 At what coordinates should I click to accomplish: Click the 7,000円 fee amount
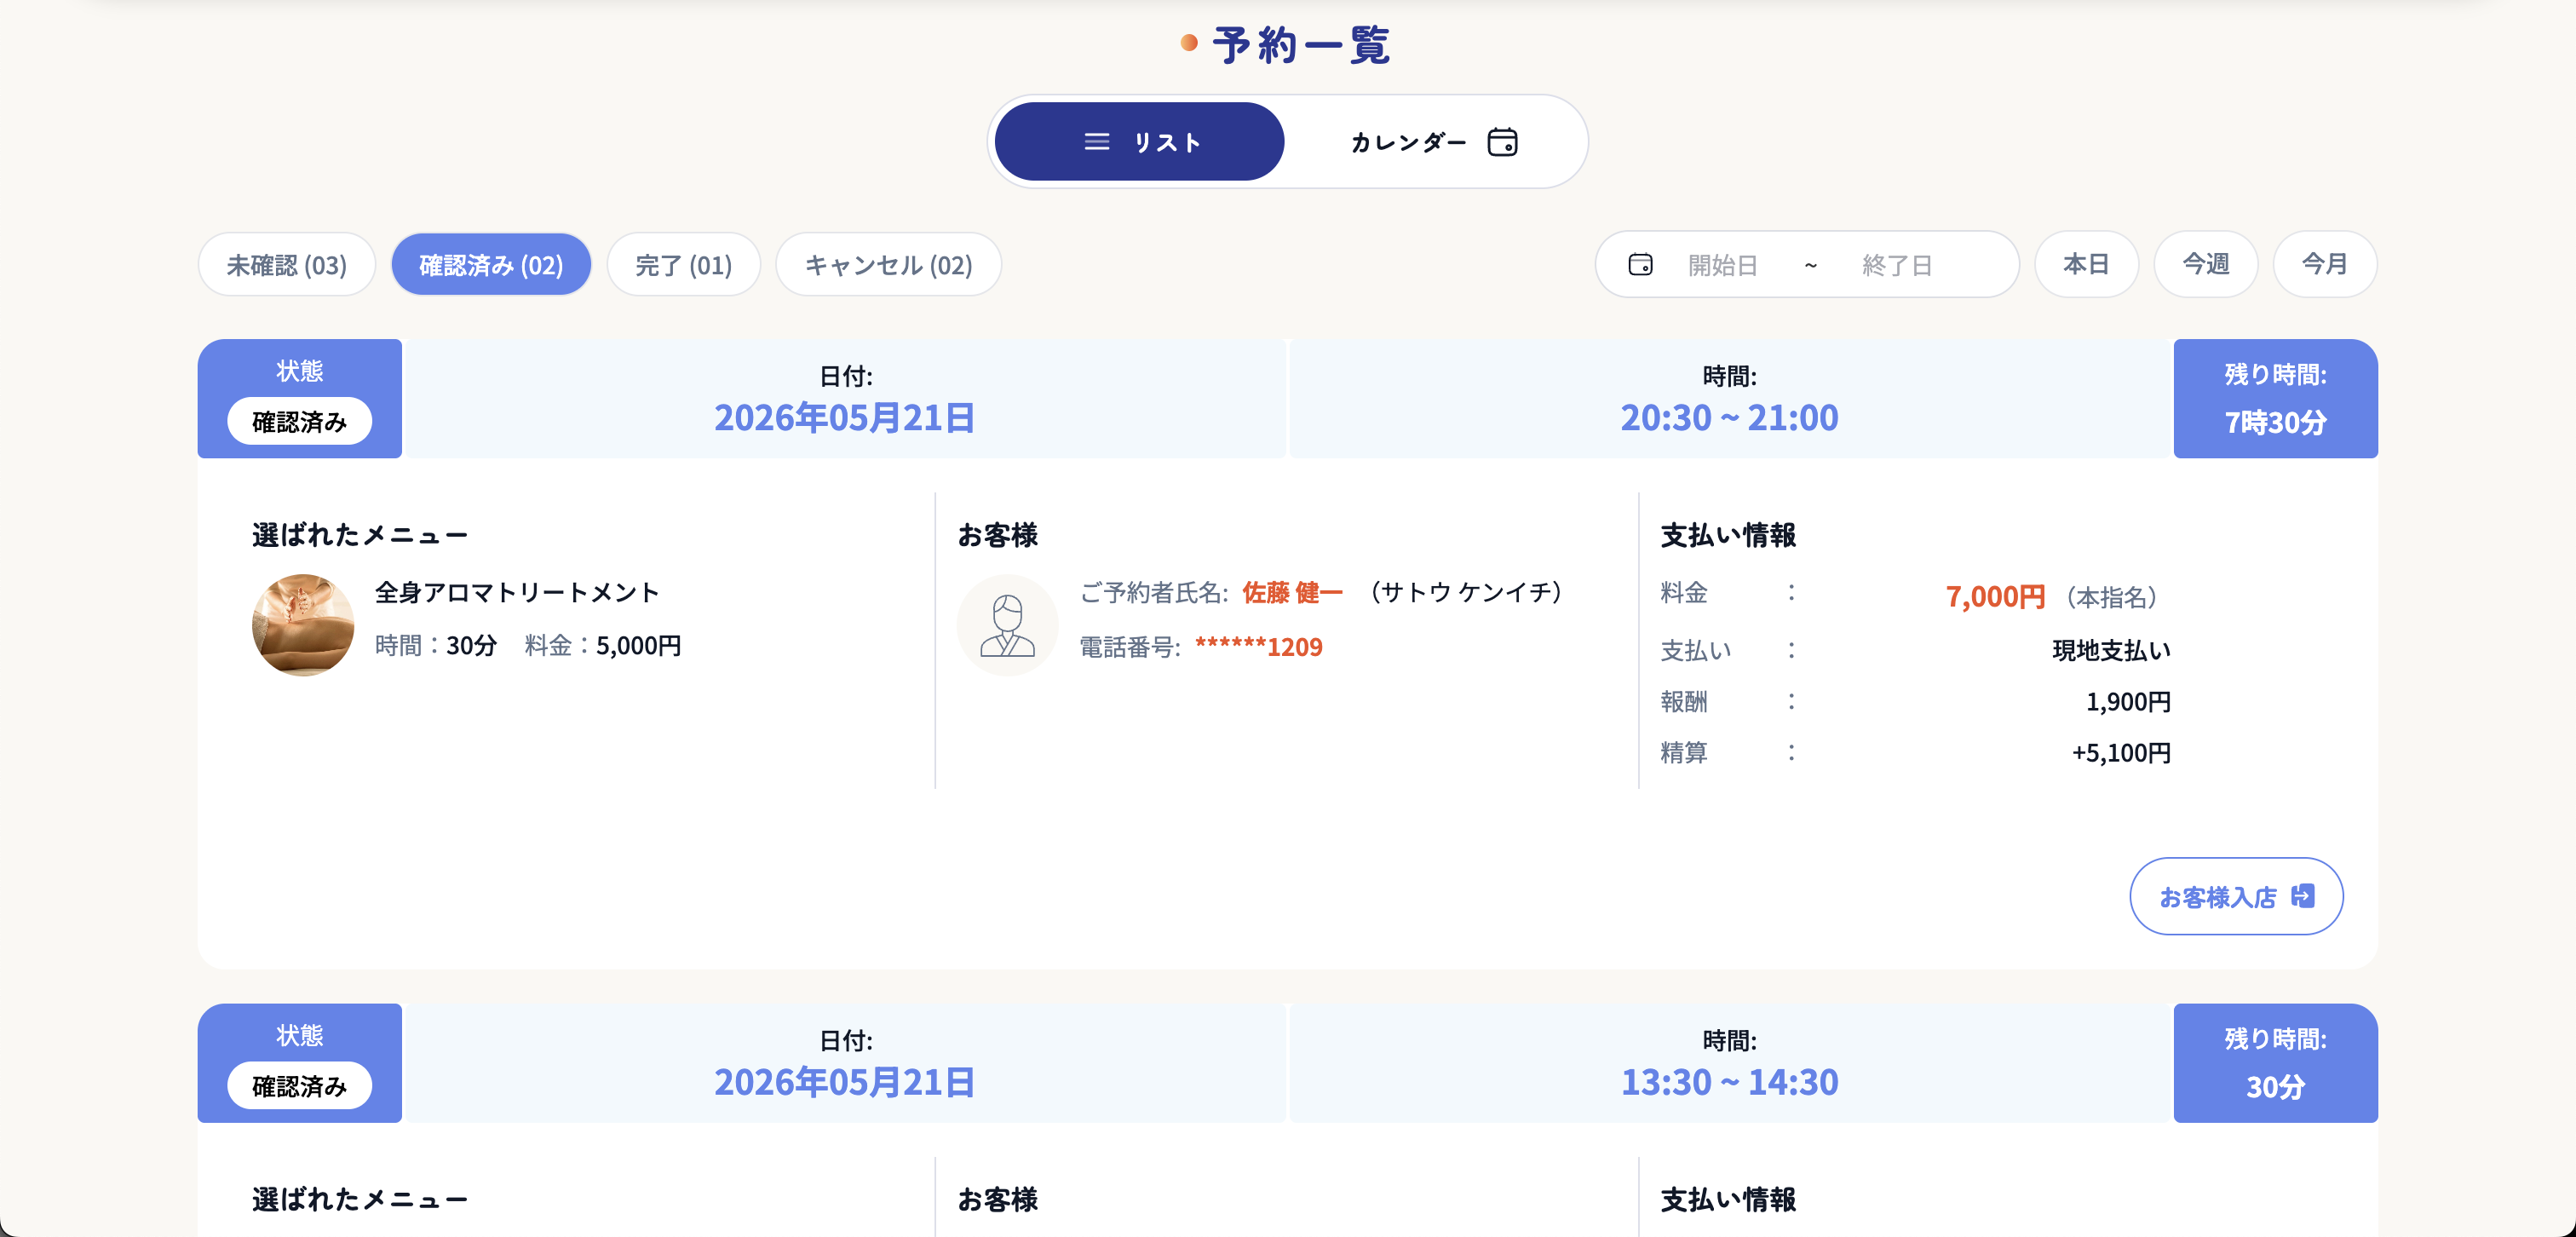pos(1995,597)
